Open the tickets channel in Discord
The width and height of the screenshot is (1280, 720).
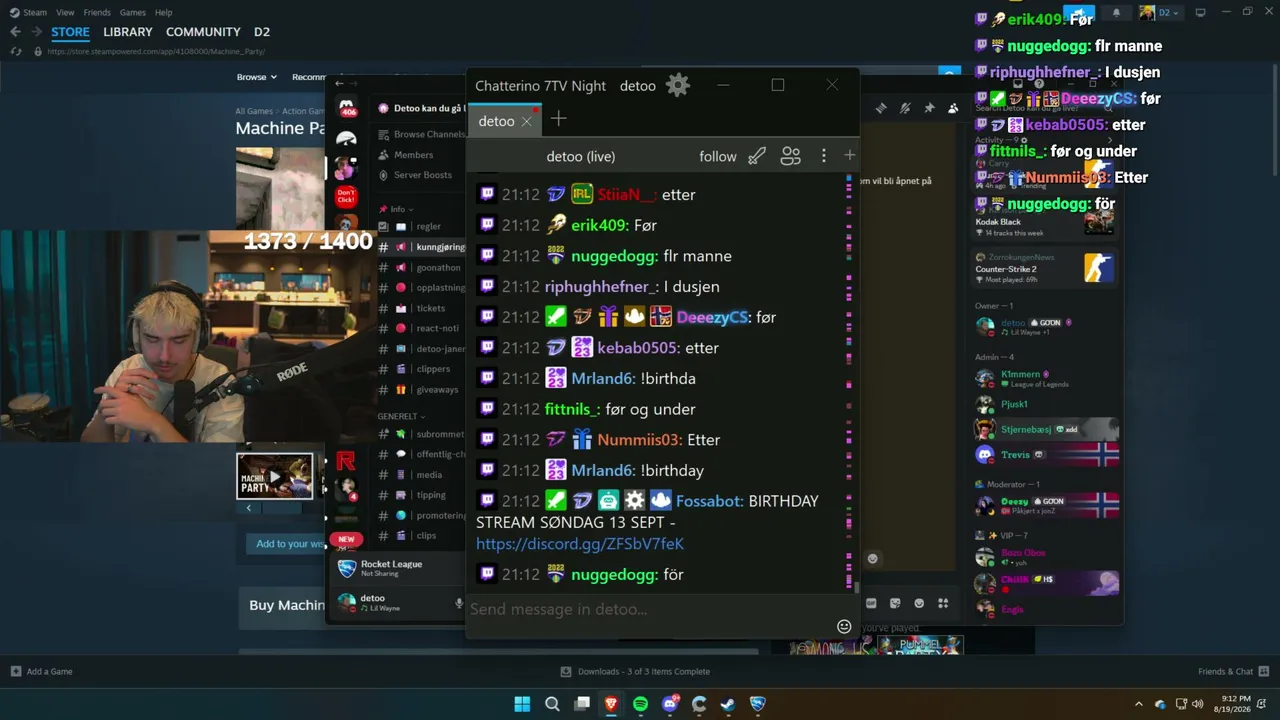(421, 308)
